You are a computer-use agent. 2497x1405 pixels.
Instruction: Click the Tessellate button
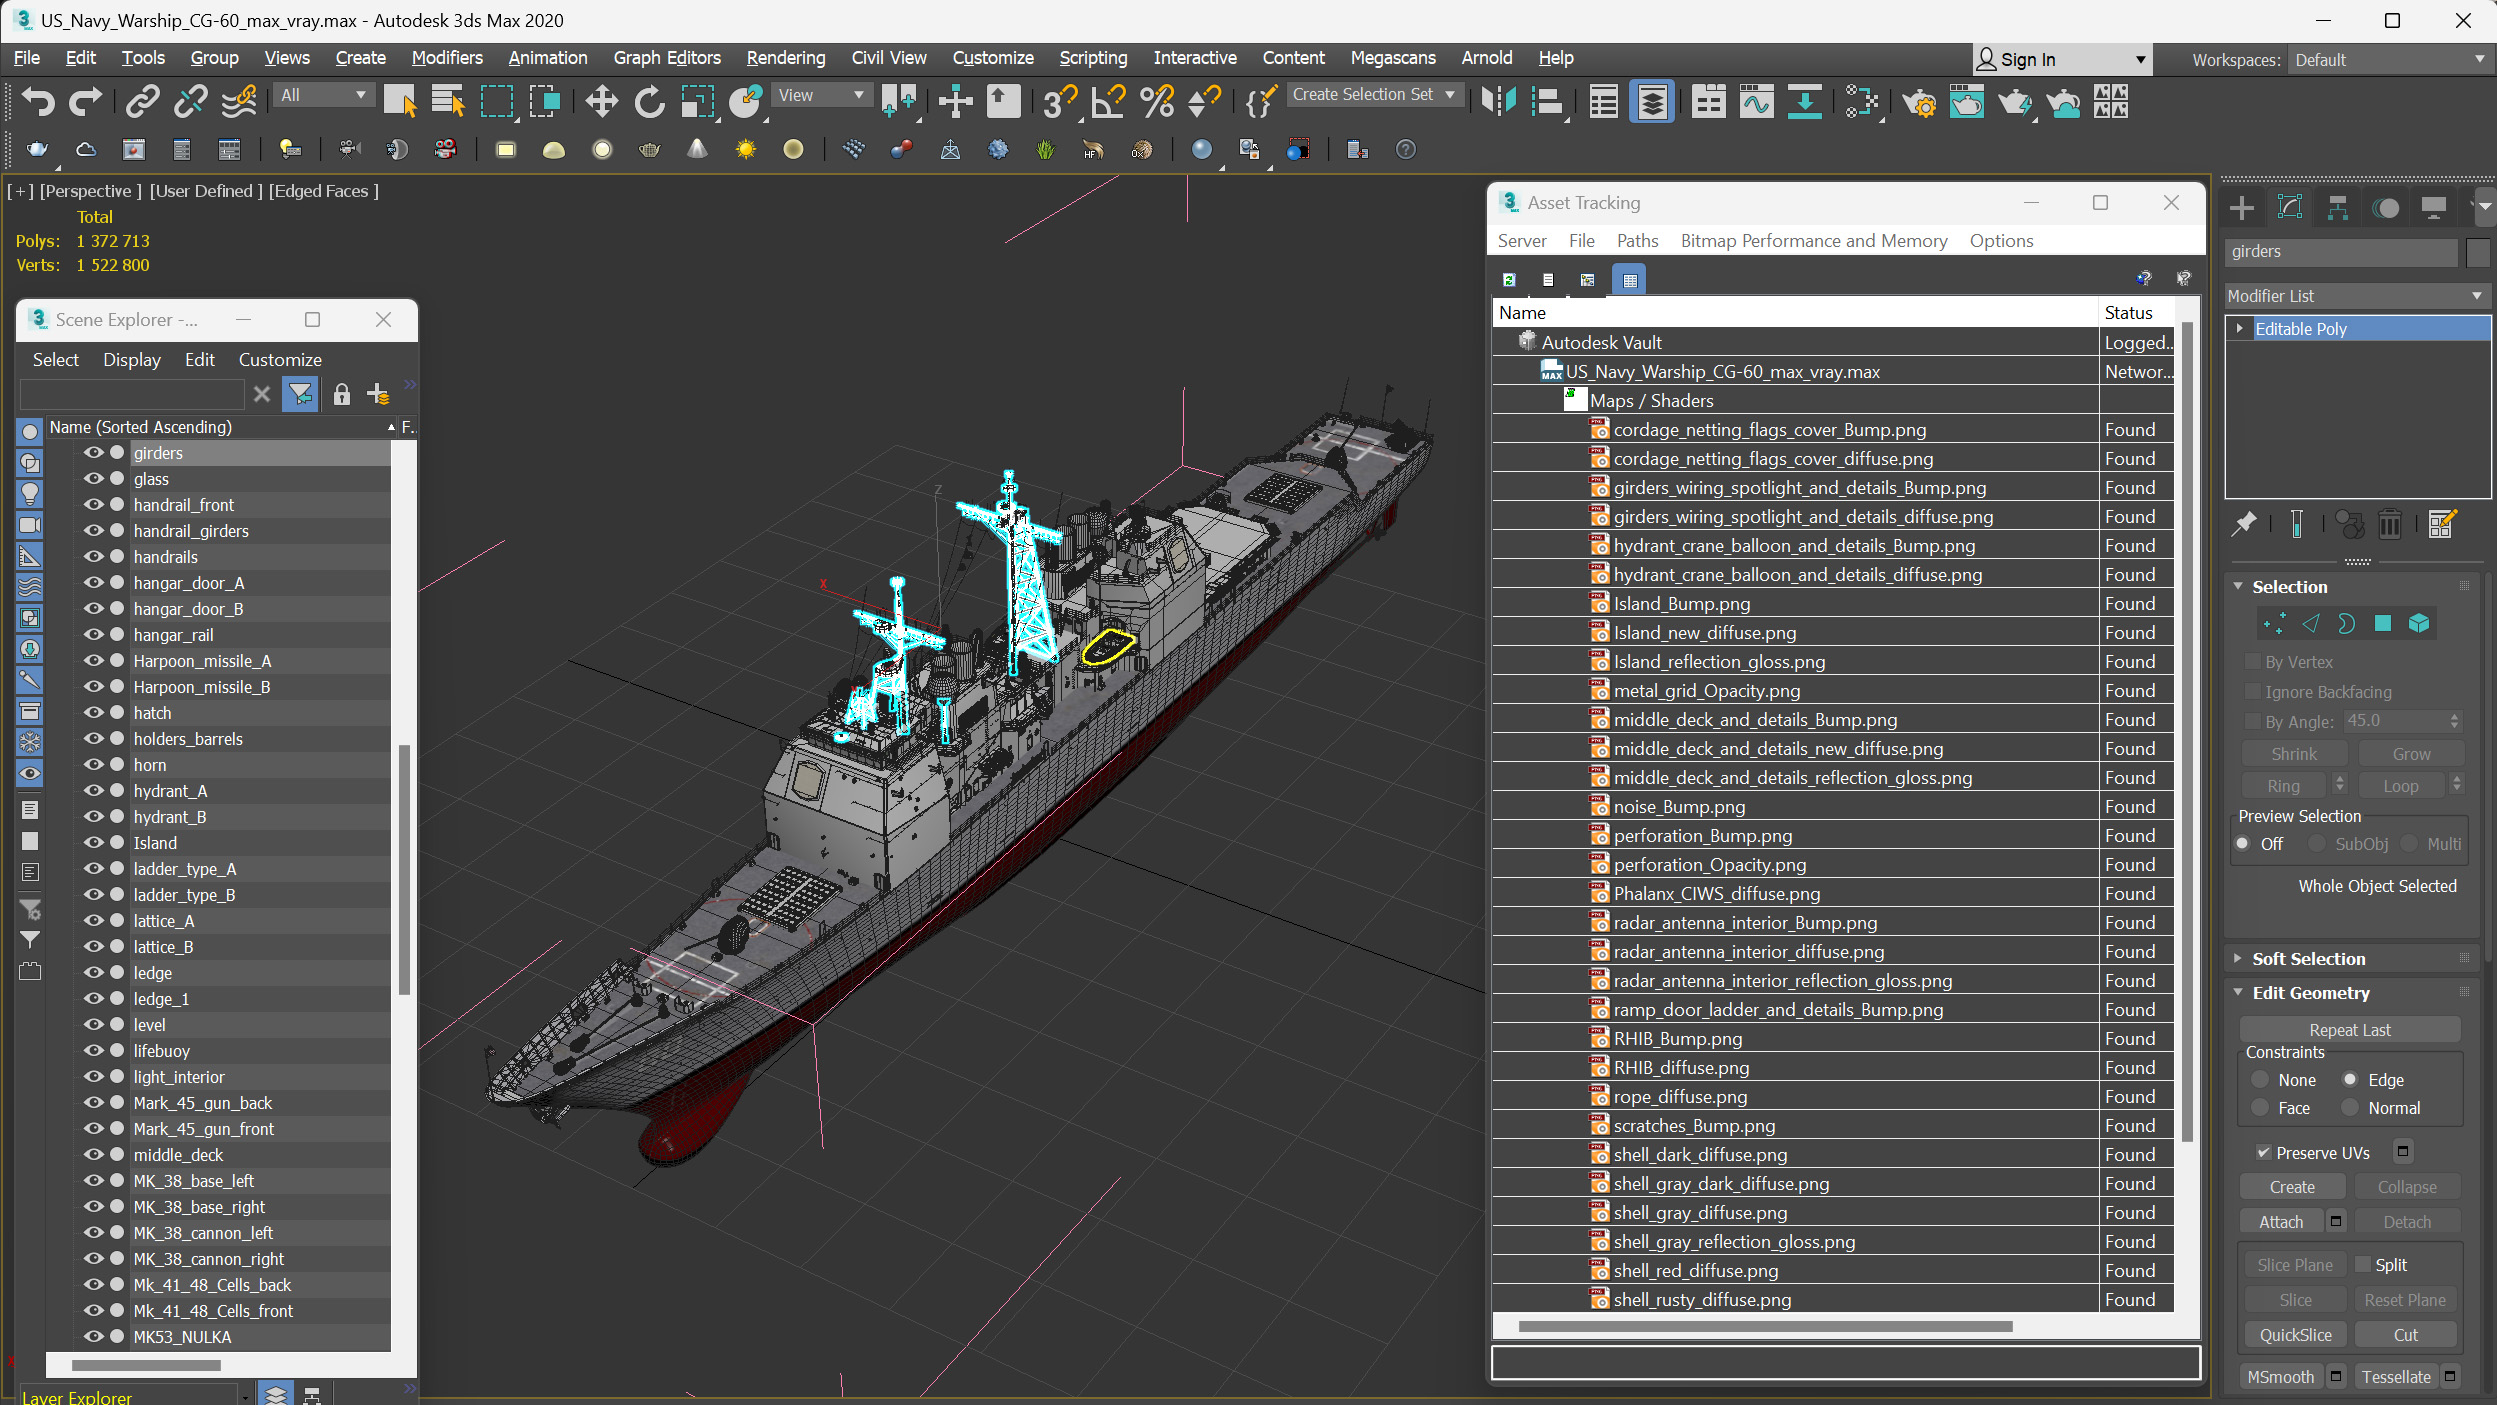(x=2396, y=1377)
